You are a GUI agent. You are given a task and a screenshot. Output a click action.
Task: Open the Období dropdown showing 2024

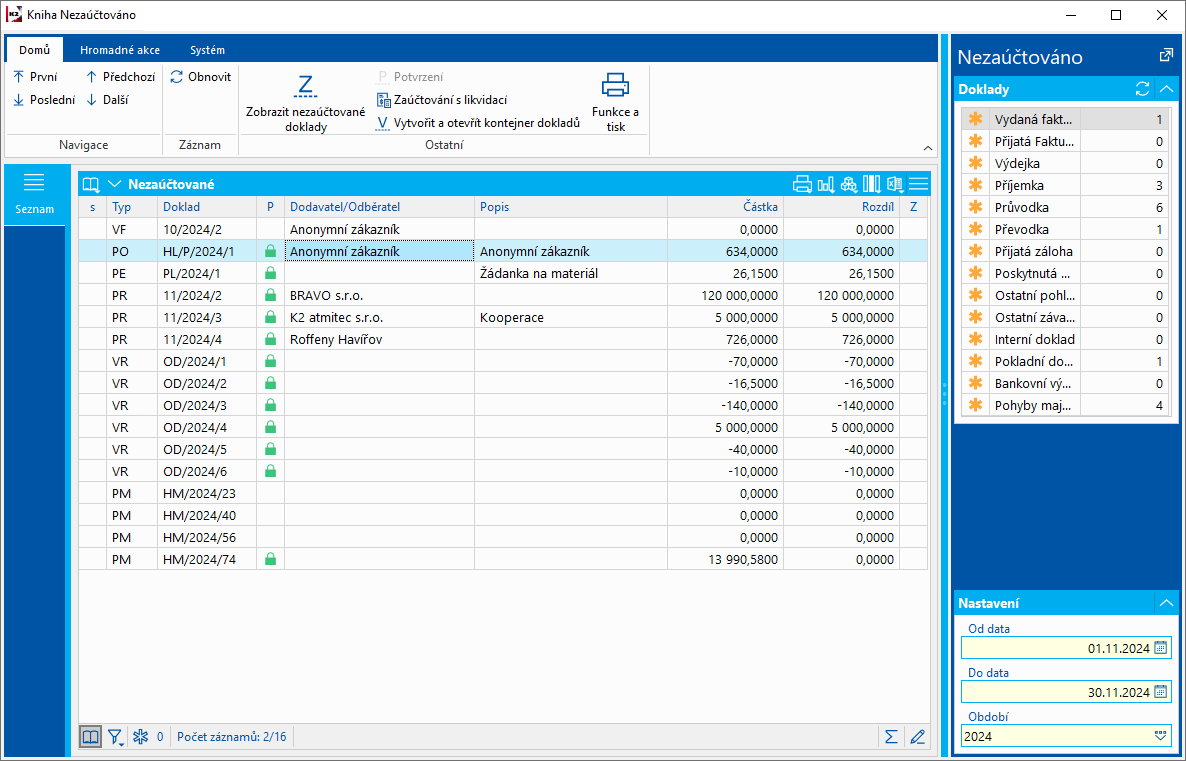[1160, 735]
